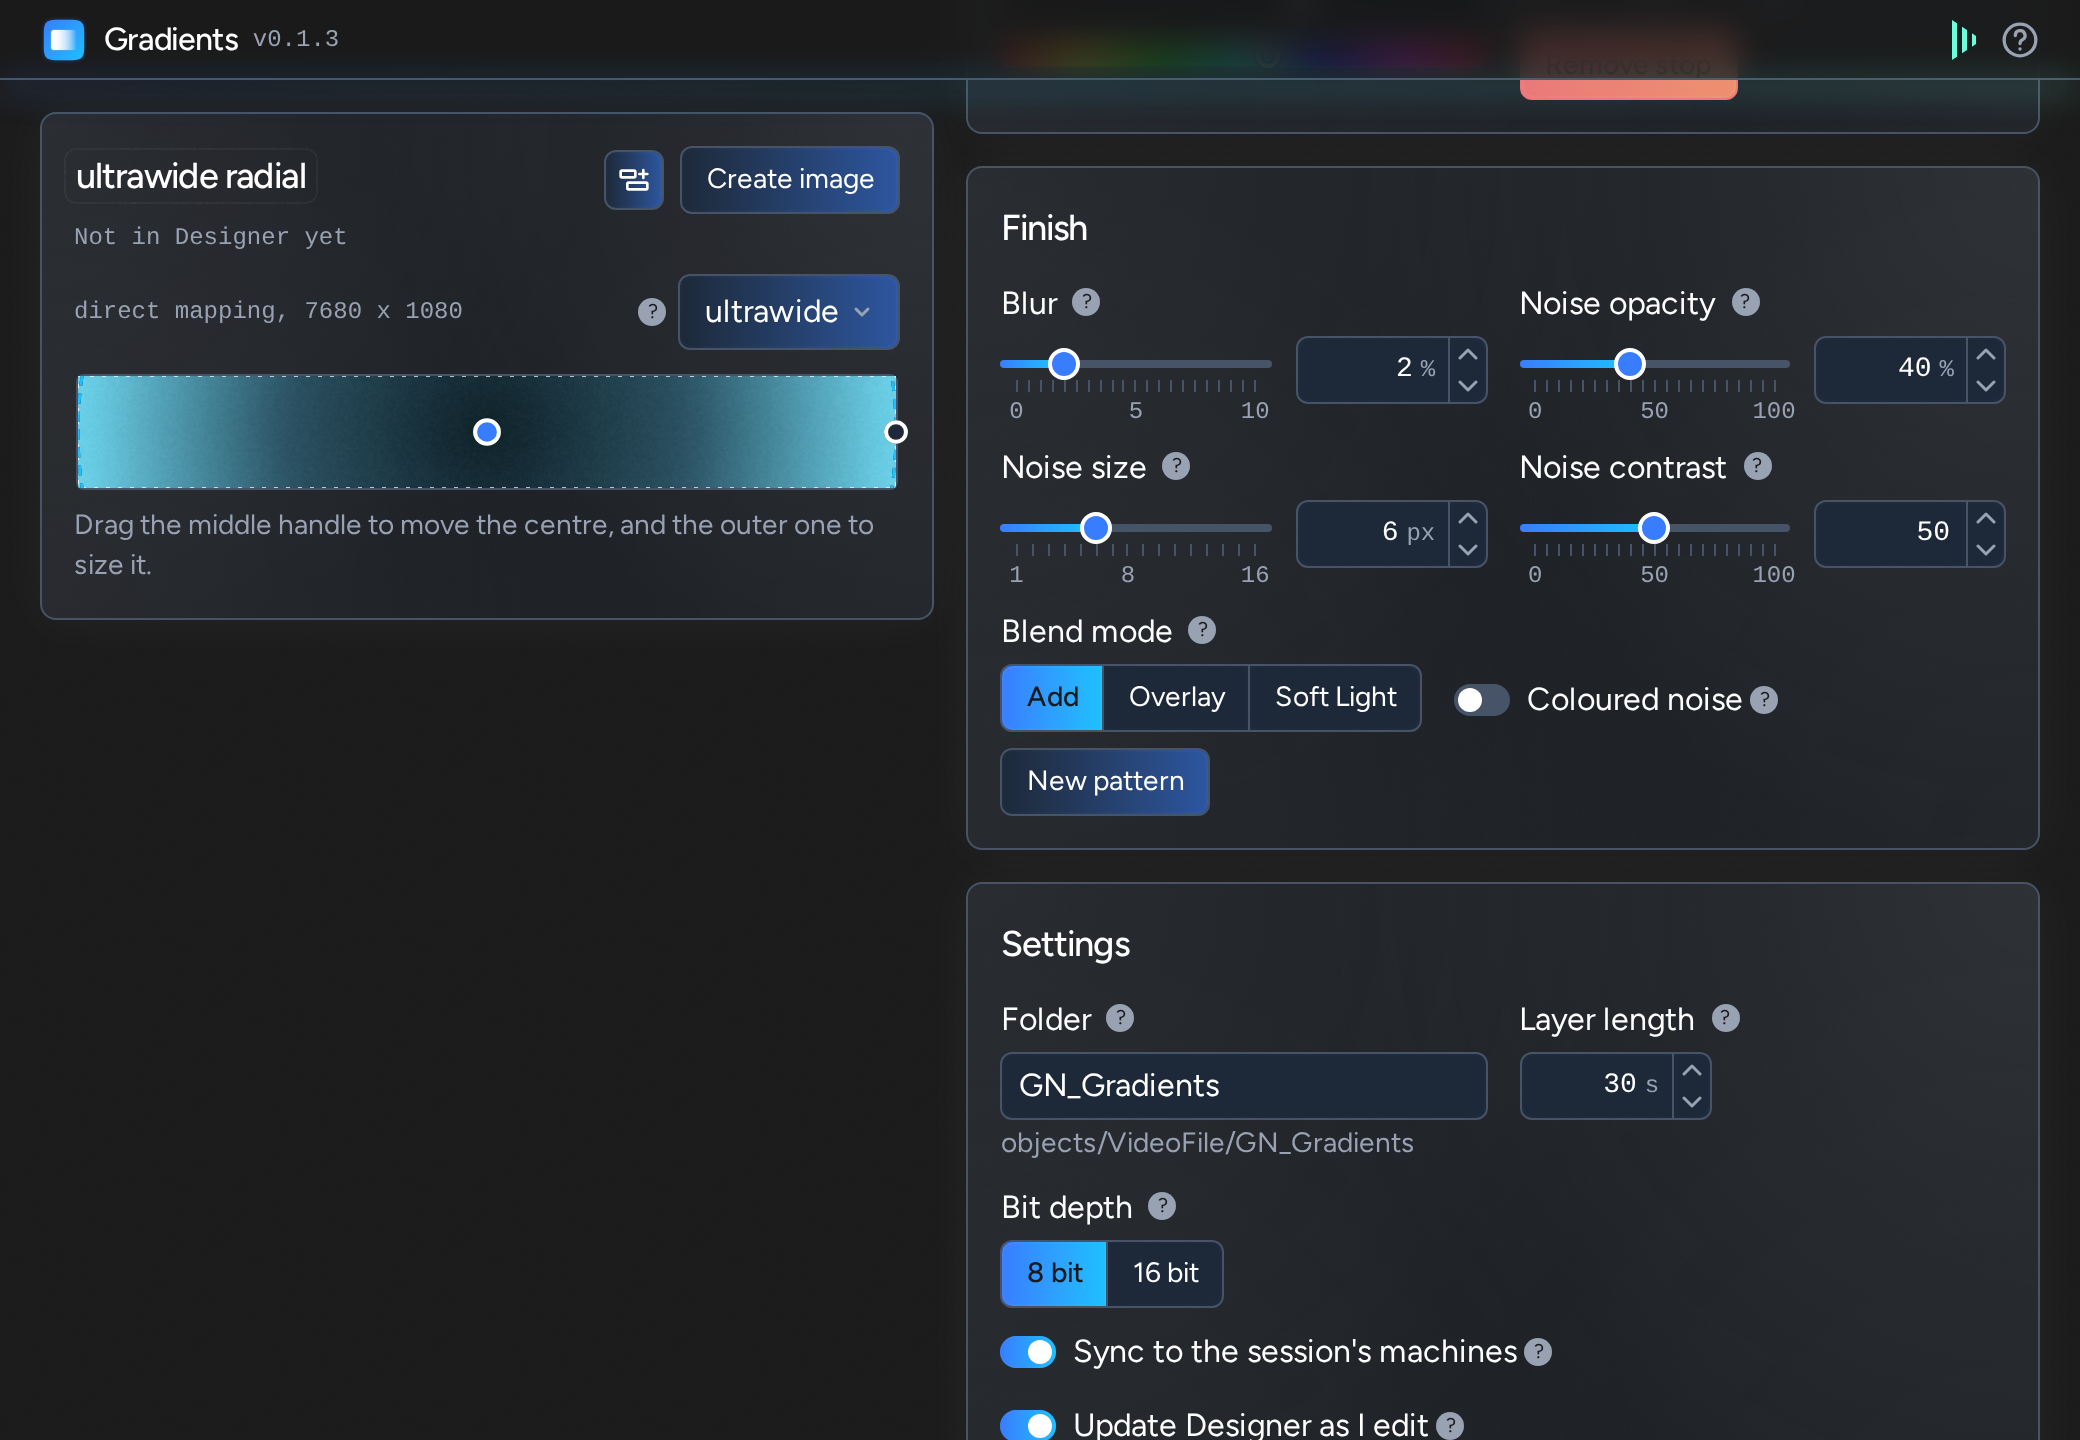Increase Layer length with up arrow

tap(1692, 1070)
